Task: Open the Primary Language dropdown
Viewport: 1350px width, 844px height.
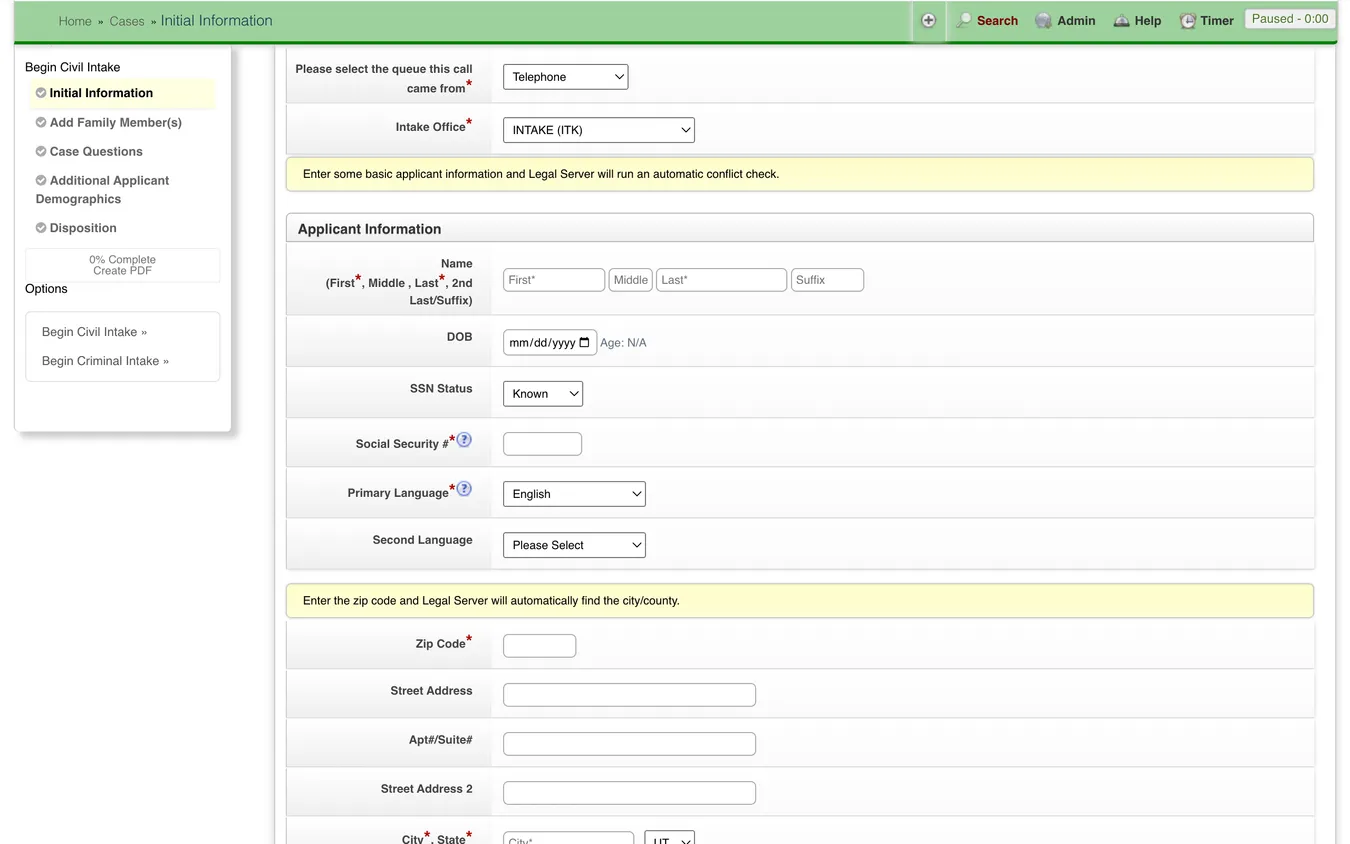Action: pyautogui.click(x=574, y=494)
